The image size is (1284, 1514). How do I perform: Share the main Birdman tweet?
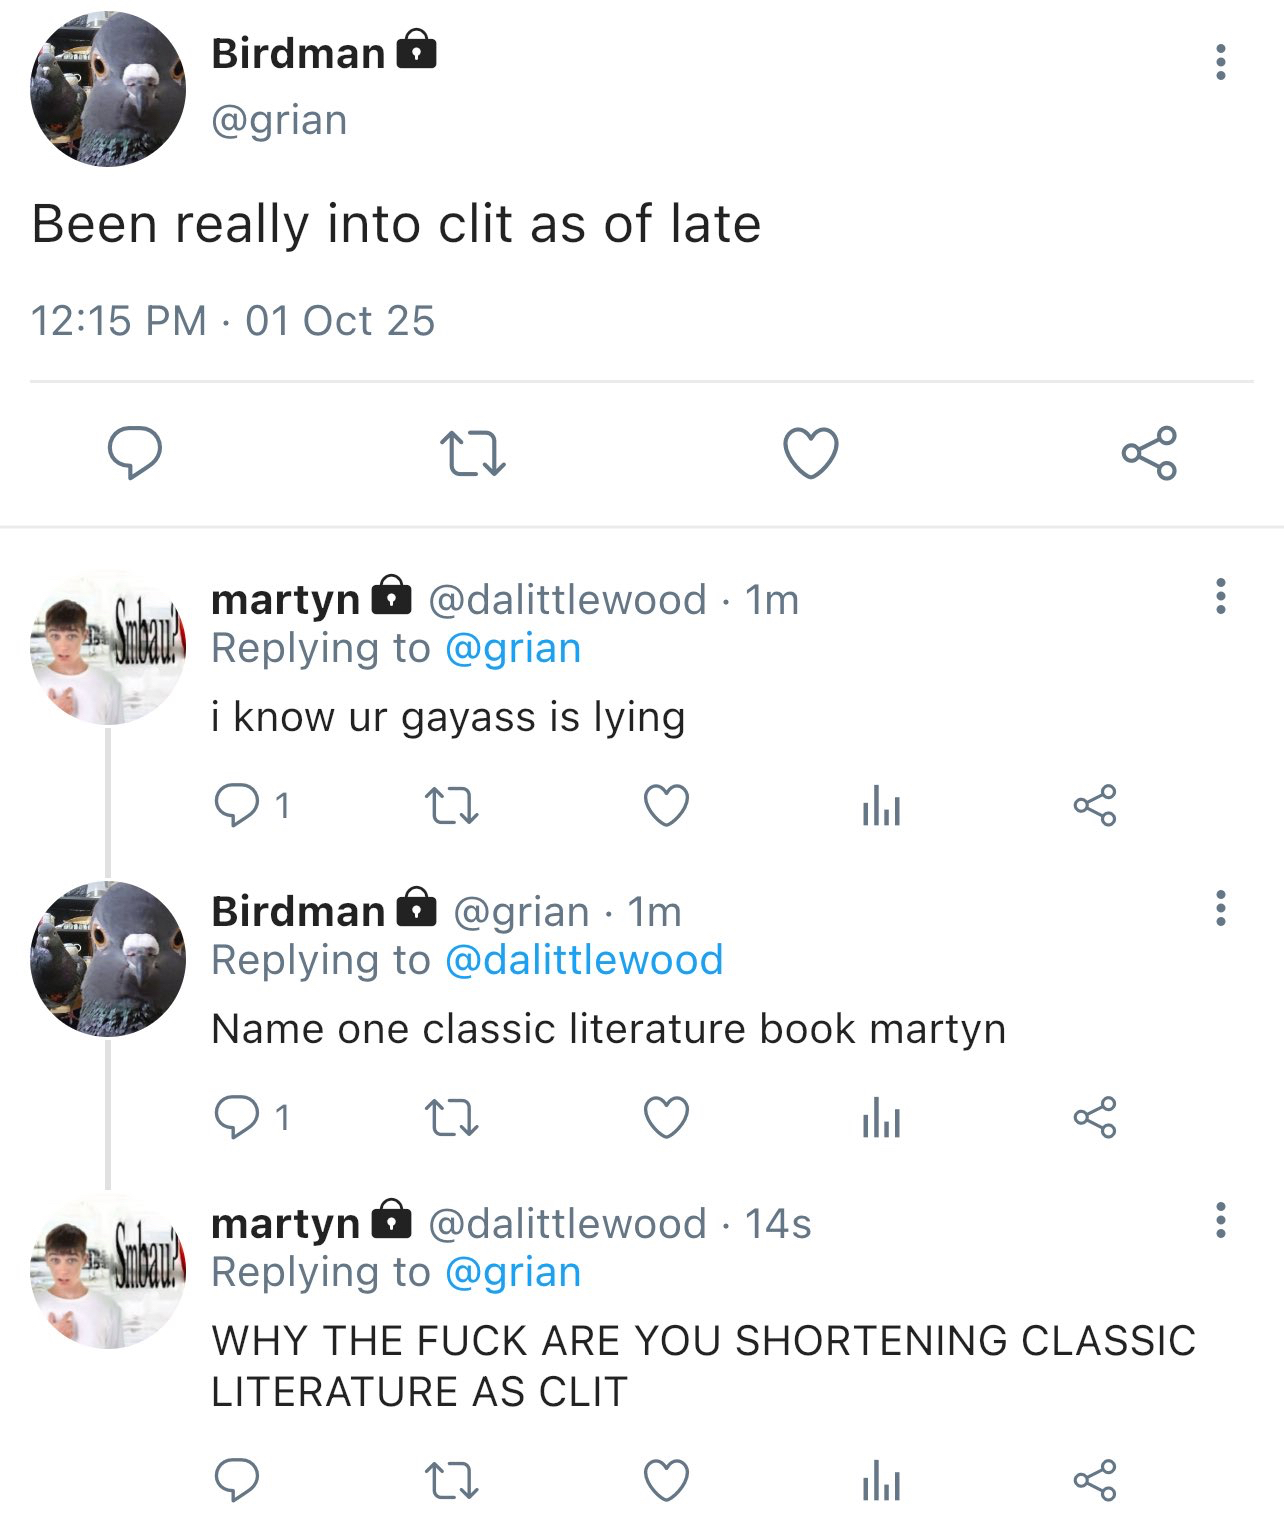click(1148, 453)
